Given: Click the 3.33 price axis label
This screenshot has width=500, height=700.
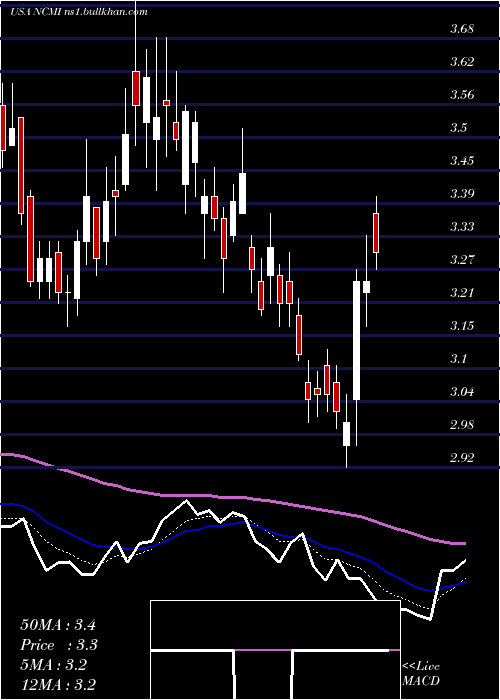Looking at the screenshot, I should (x=462, y=227).
